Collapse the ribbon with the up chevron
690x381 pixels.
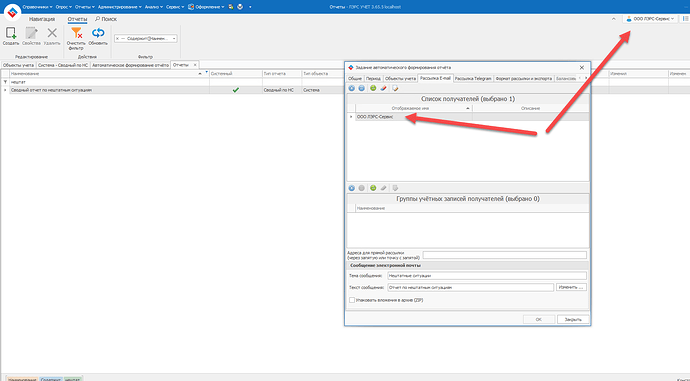coord(614,19)
